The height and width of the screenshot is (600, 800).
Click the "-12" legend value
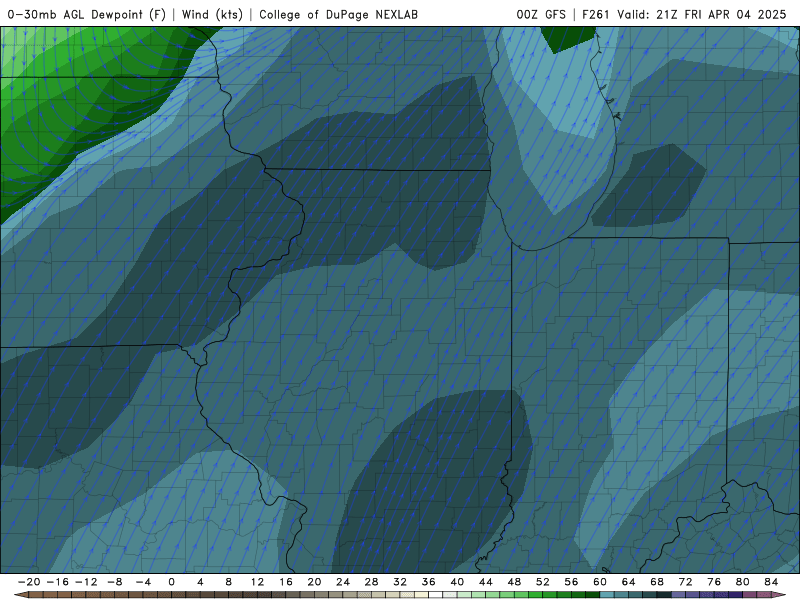coord(86,582)
